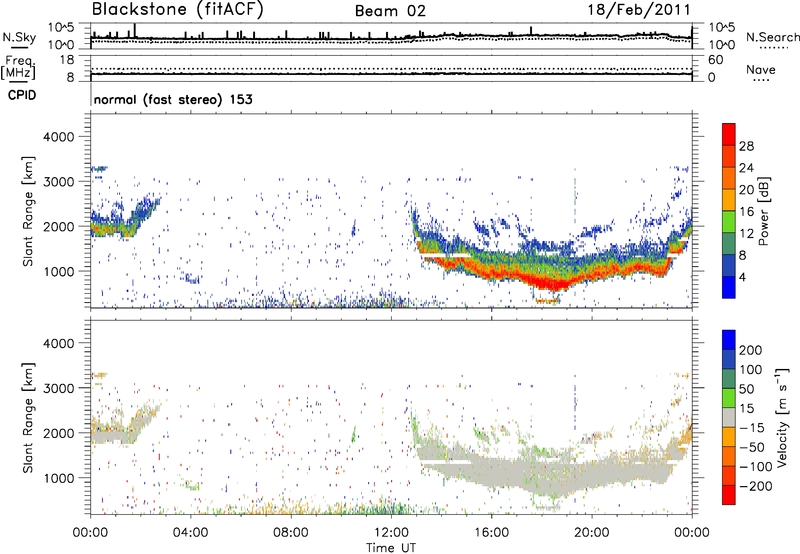The image size is (800, 554).
Task: Click the blue bottom of the Power color bar
Action: coord(729,287)
